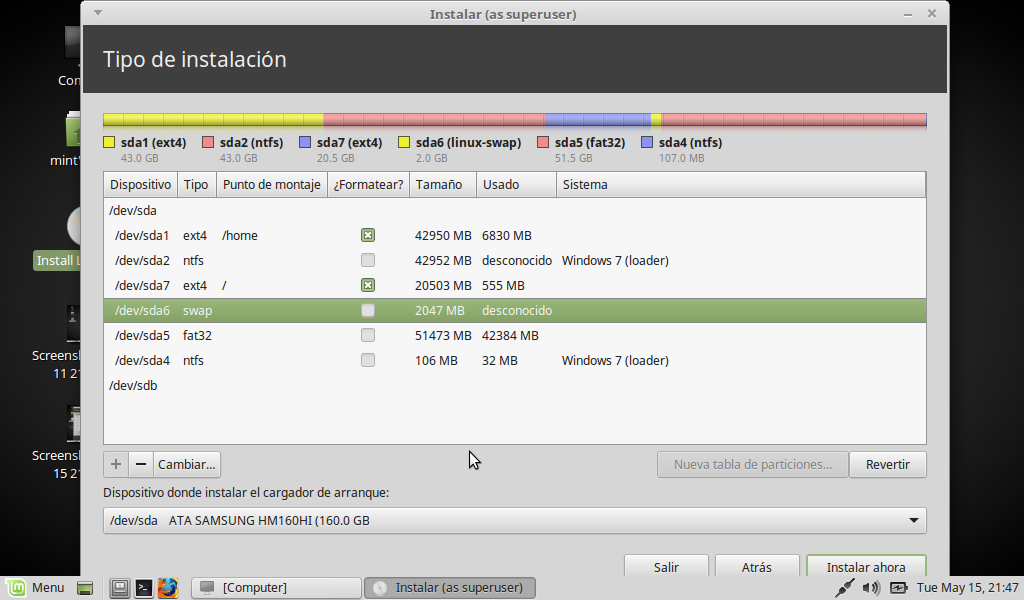Click the show desktop icon in panel
Image resolution: width=1024 pixels, height=600 pixels.
tap(85, 588)
